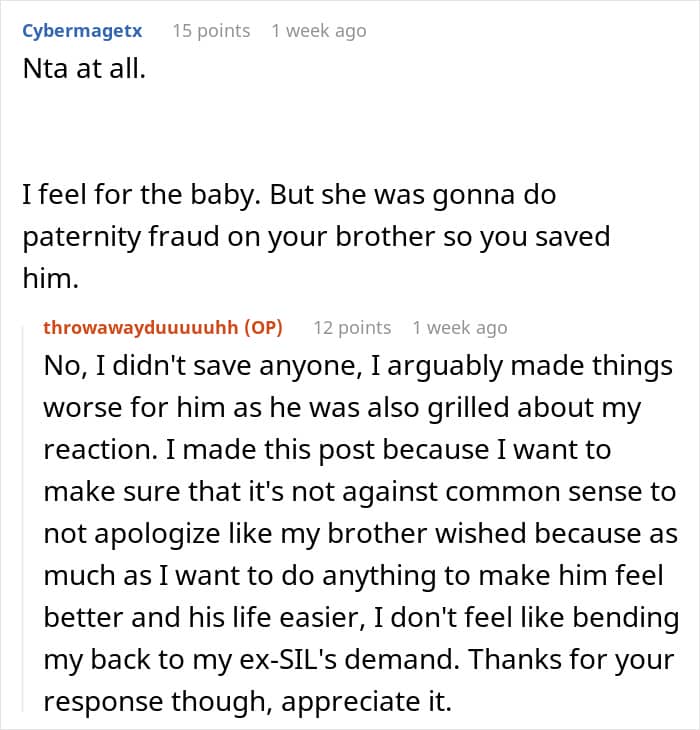The height and width of the screenshot is (730, 700).
Task: Open the Cybermagetx comment's 1 week ago timestamp
Action: tap(319, 31)
